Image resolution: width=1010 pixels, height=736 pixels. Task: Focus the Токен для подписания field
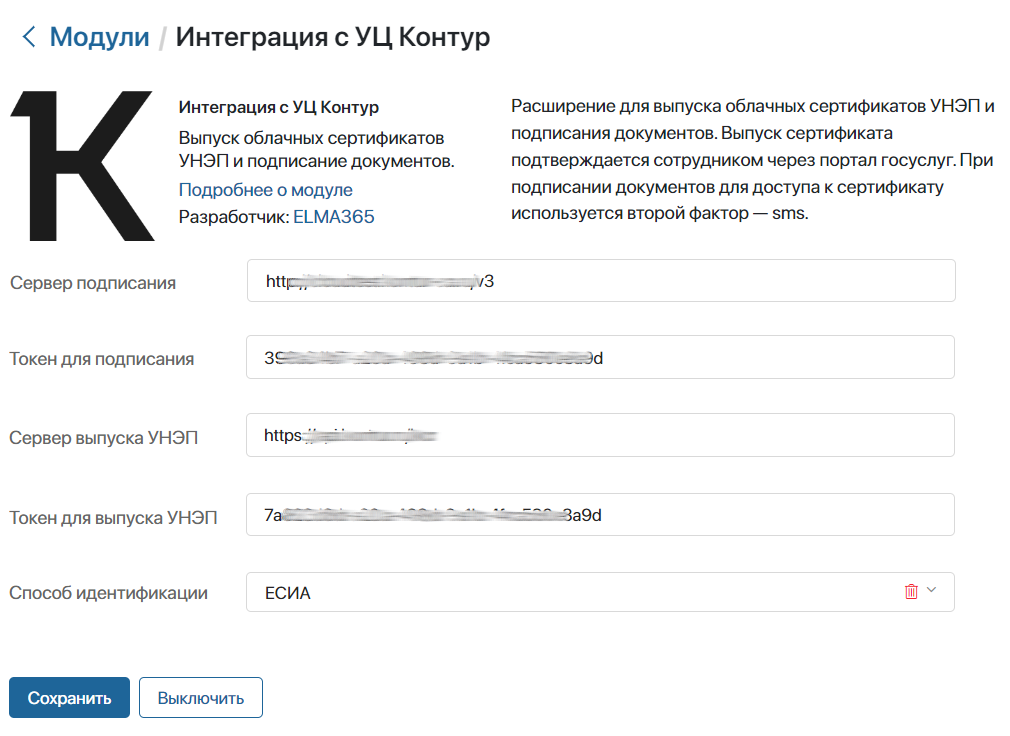pos(600,357)
